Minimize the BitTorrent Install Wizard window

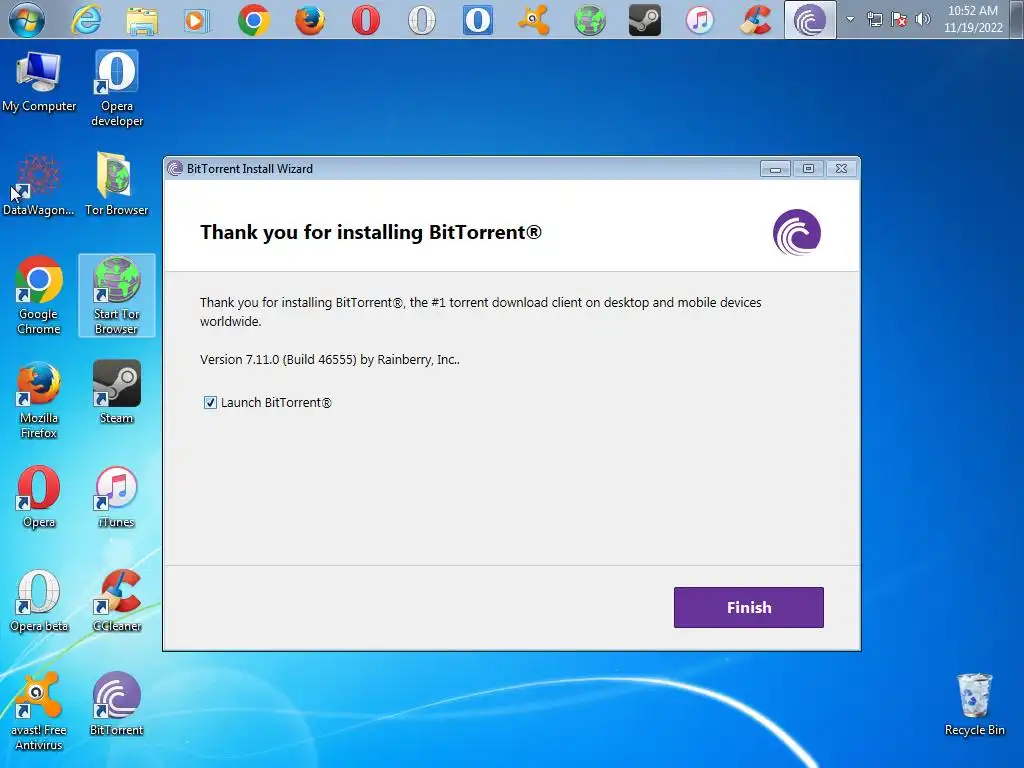775,169
